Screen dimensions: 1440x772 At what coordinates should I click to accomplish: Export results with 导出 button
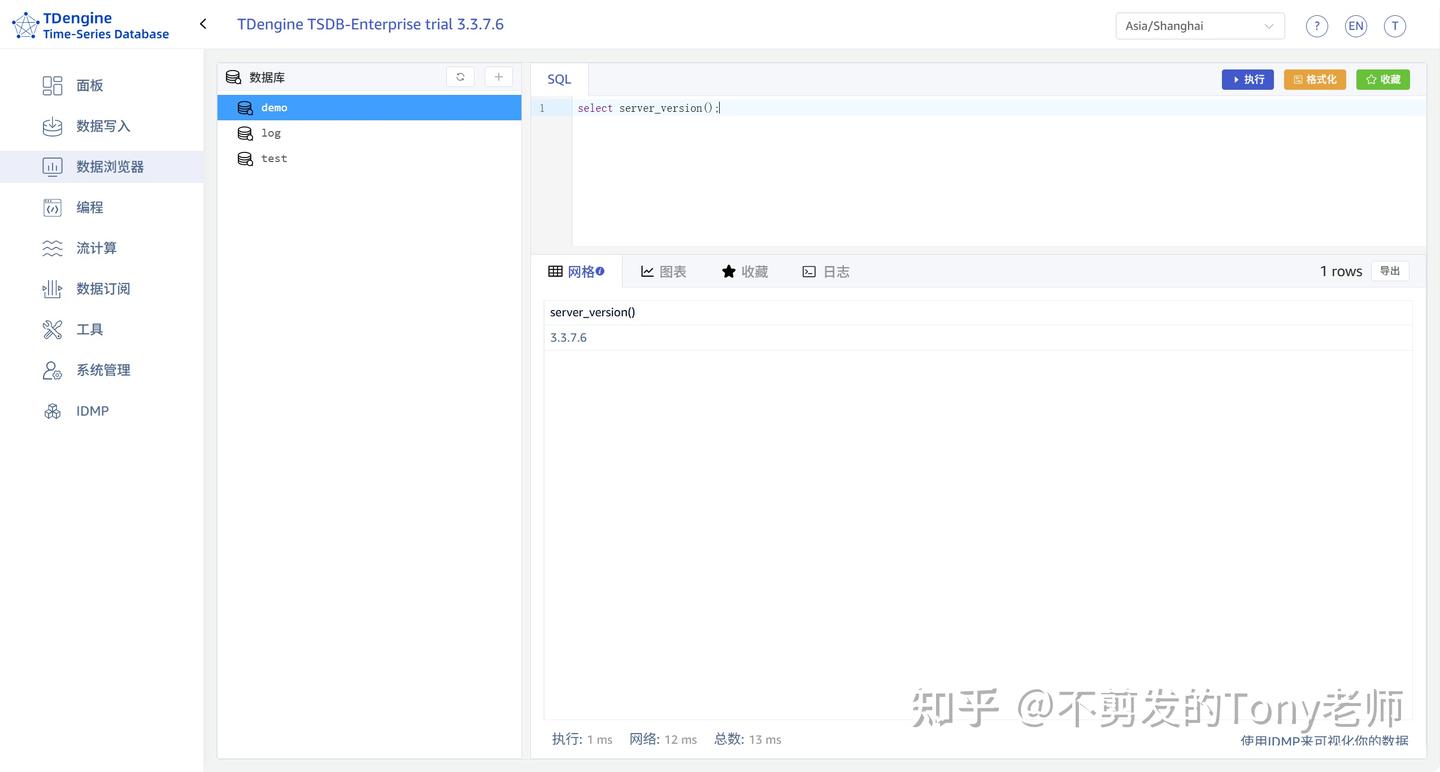tap(1390, 271)
